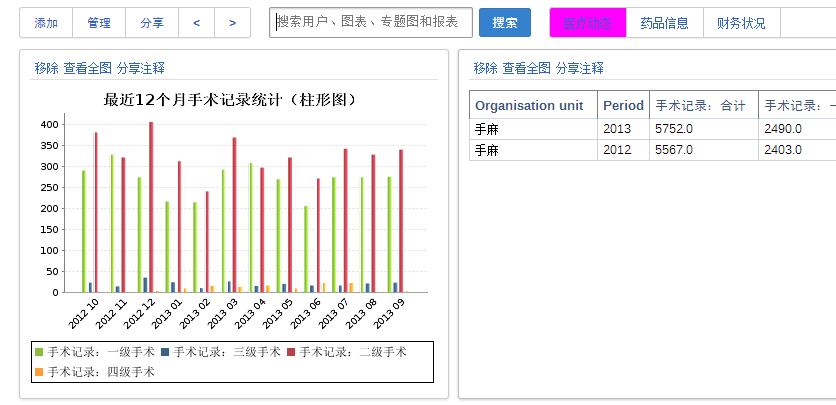
Task: Switch to the 药品信息 tab
Action: click(664, 22)
